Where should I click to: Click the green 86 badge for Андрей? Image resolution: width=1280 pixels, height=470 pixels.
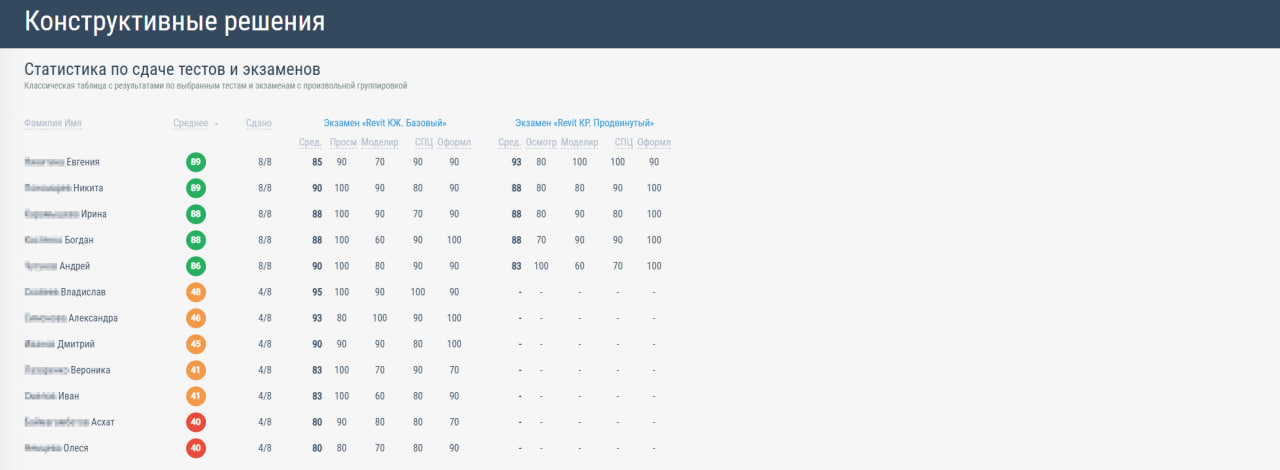click(196, 266)
